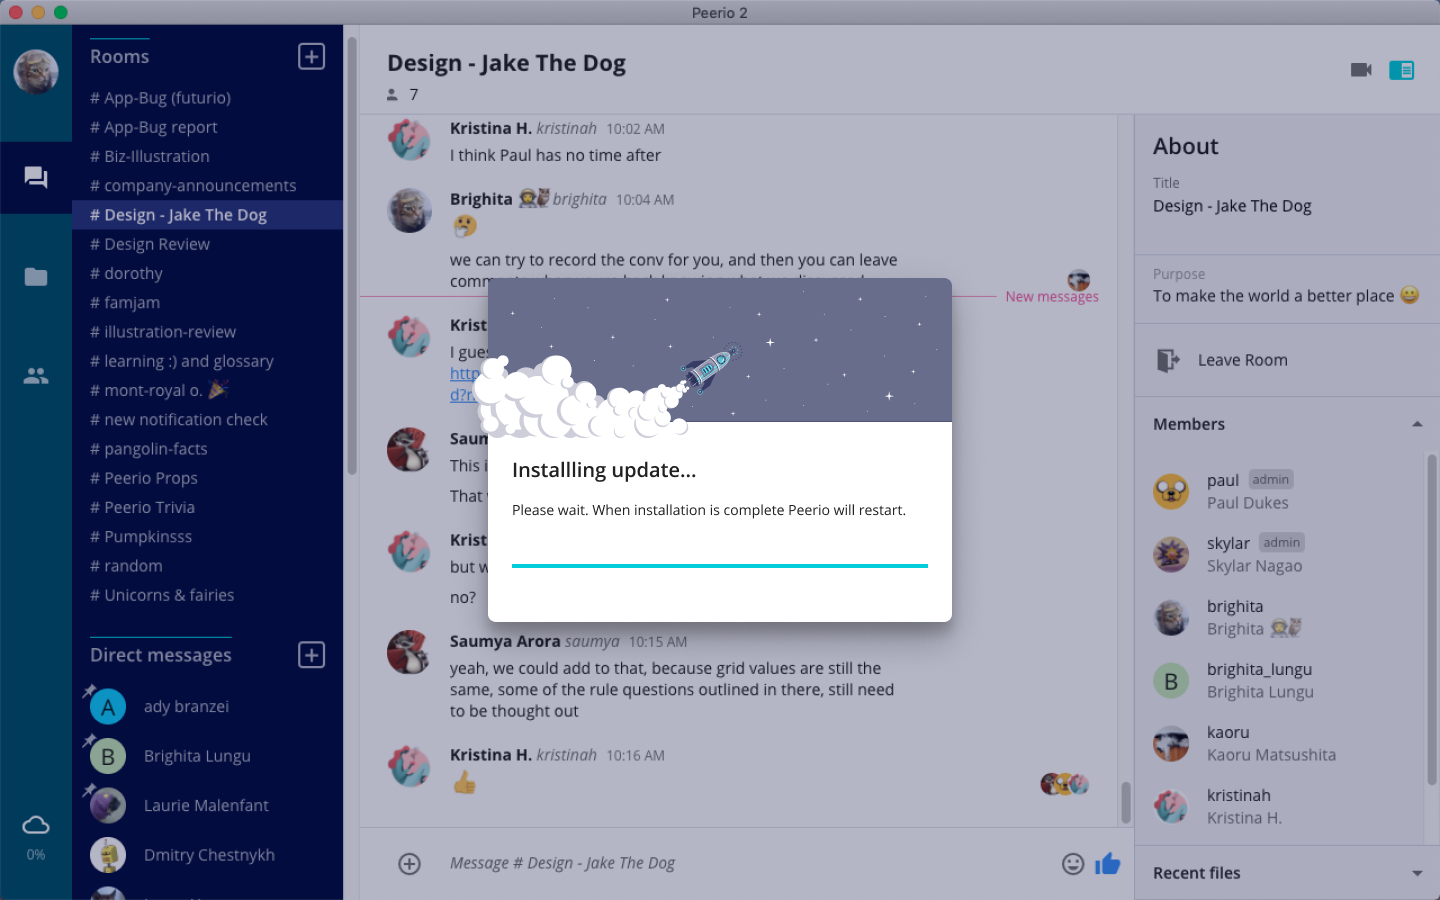
Task: Start a new direct message with plus icon
Action: [x=311, y=655]
